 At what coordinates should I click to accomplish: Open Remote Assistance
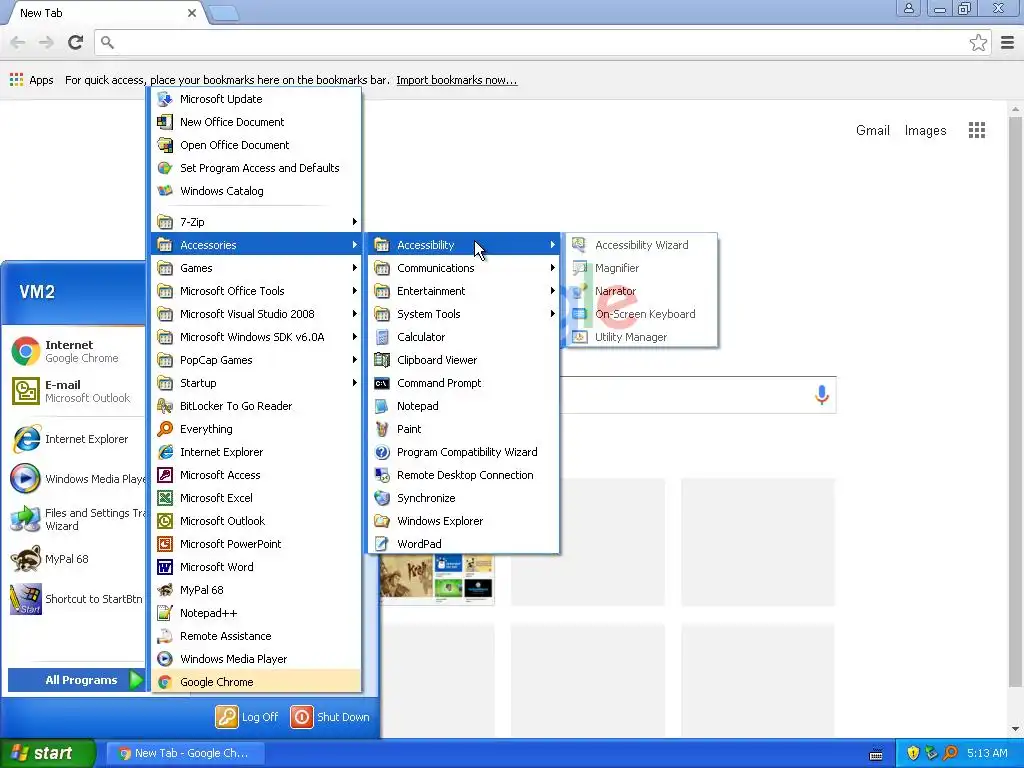click(256, 636)
